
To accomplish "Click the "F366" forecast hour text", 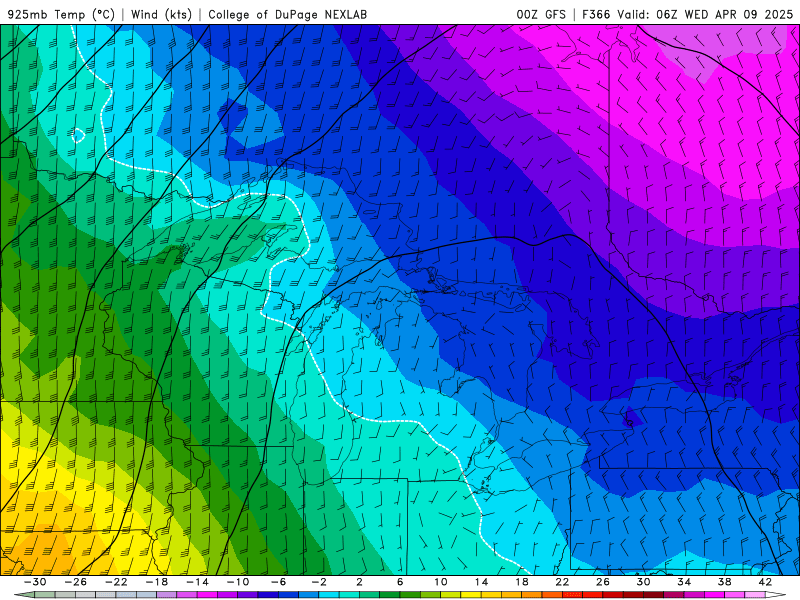I will click(x=596, y=14).
